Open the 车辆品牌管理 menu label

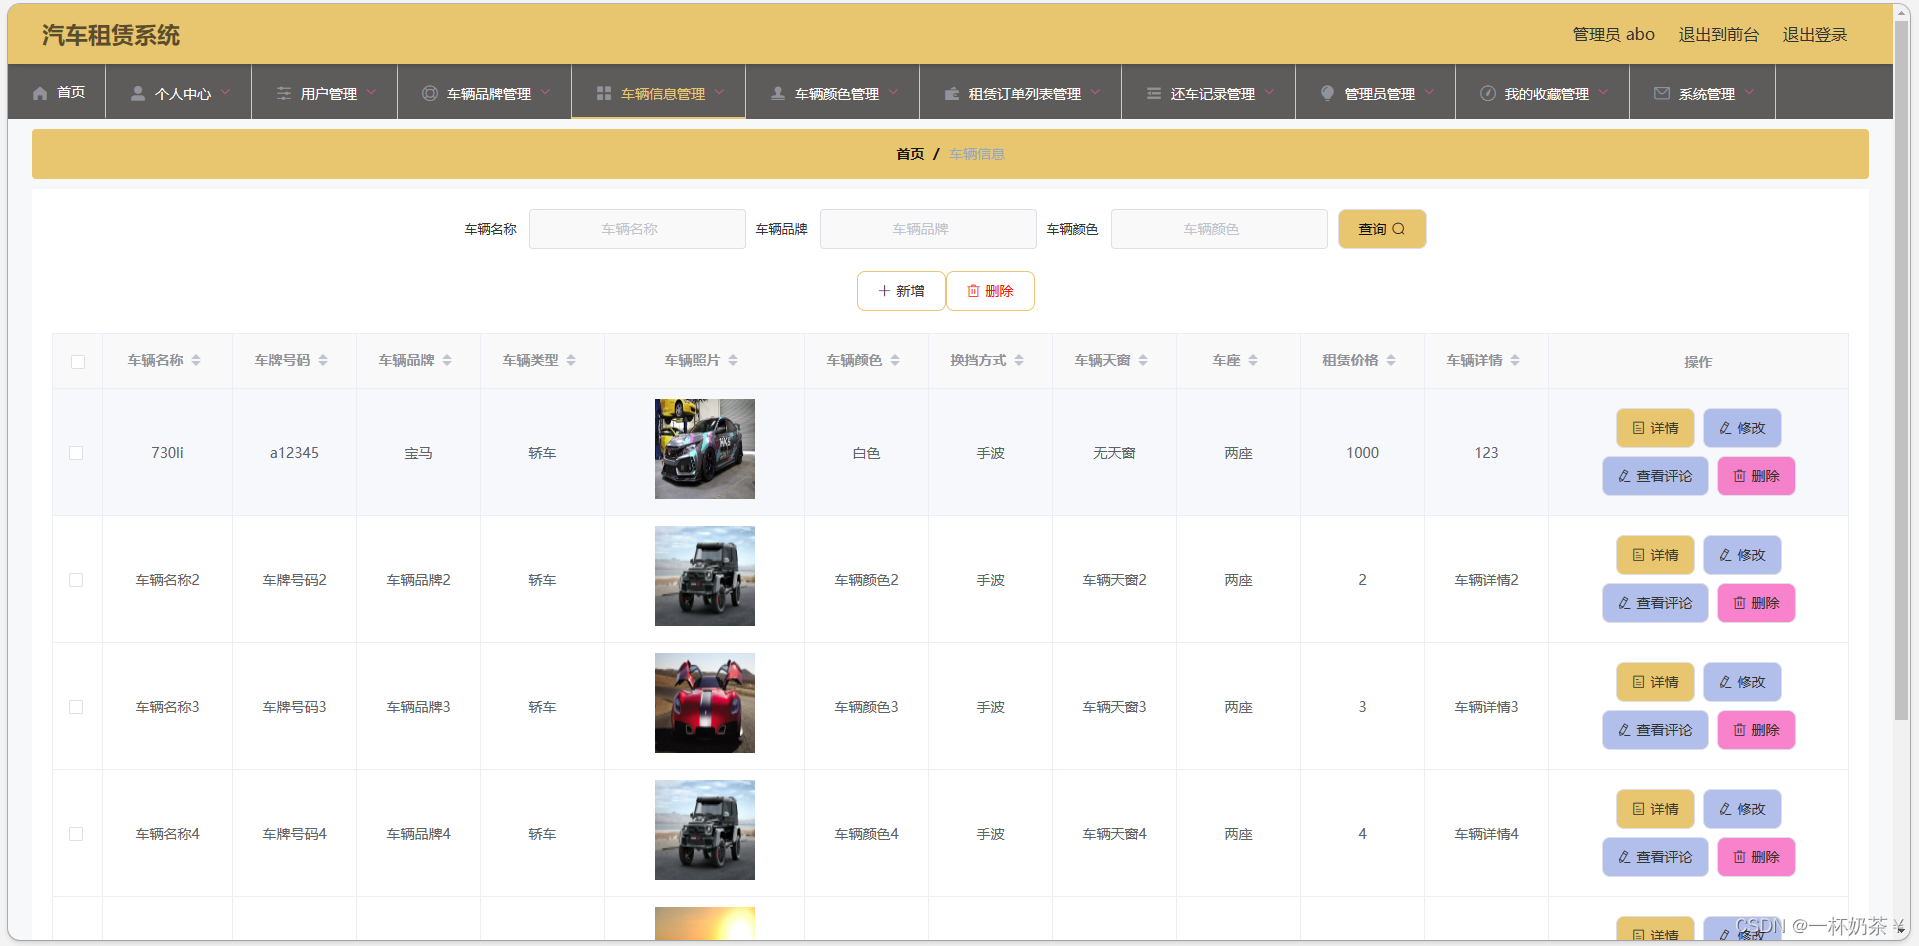(489, 94)
